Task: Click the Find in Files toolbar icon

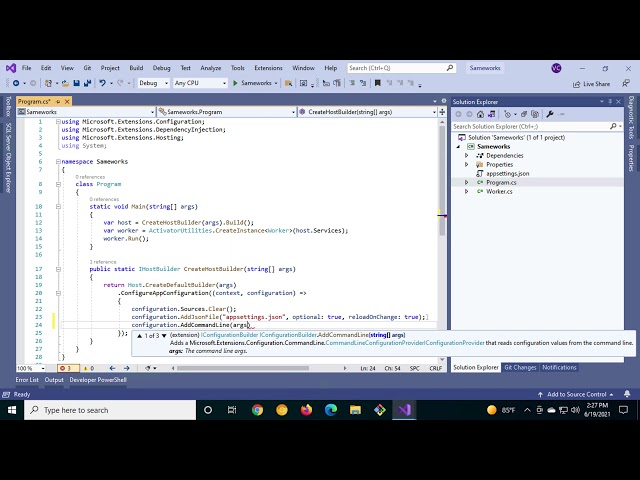Action: click(x=289, y=83)
